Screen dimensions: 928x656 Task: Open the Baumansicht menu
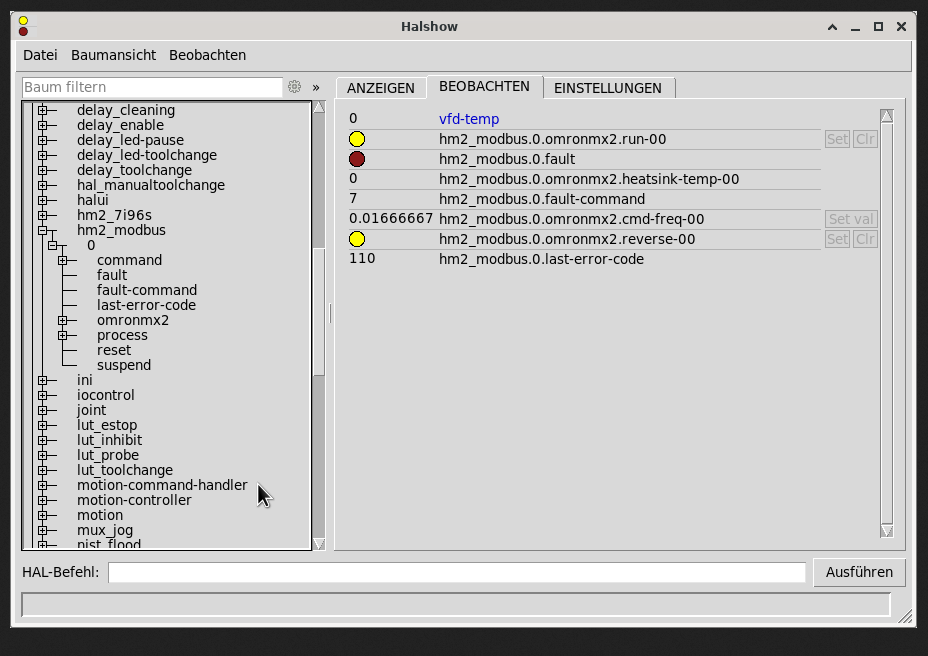[x=113, y=55]
